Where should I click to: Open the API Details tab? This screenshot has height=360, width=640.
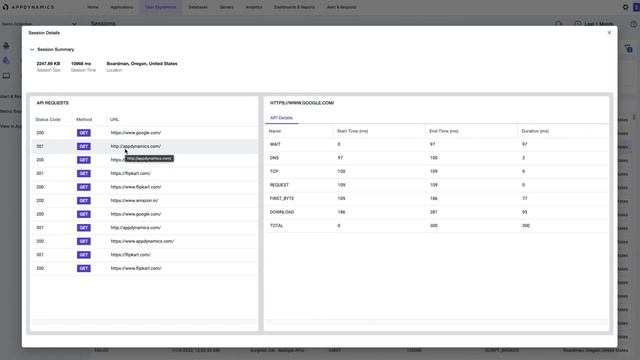click(x=281, y=118)
